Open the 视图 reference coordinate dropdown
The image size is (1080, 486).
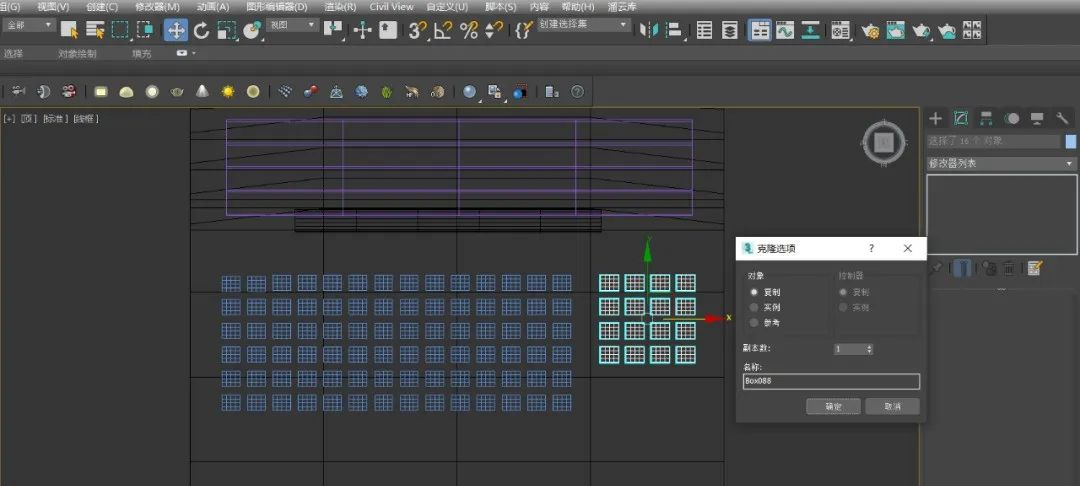(x=293, y=25)
